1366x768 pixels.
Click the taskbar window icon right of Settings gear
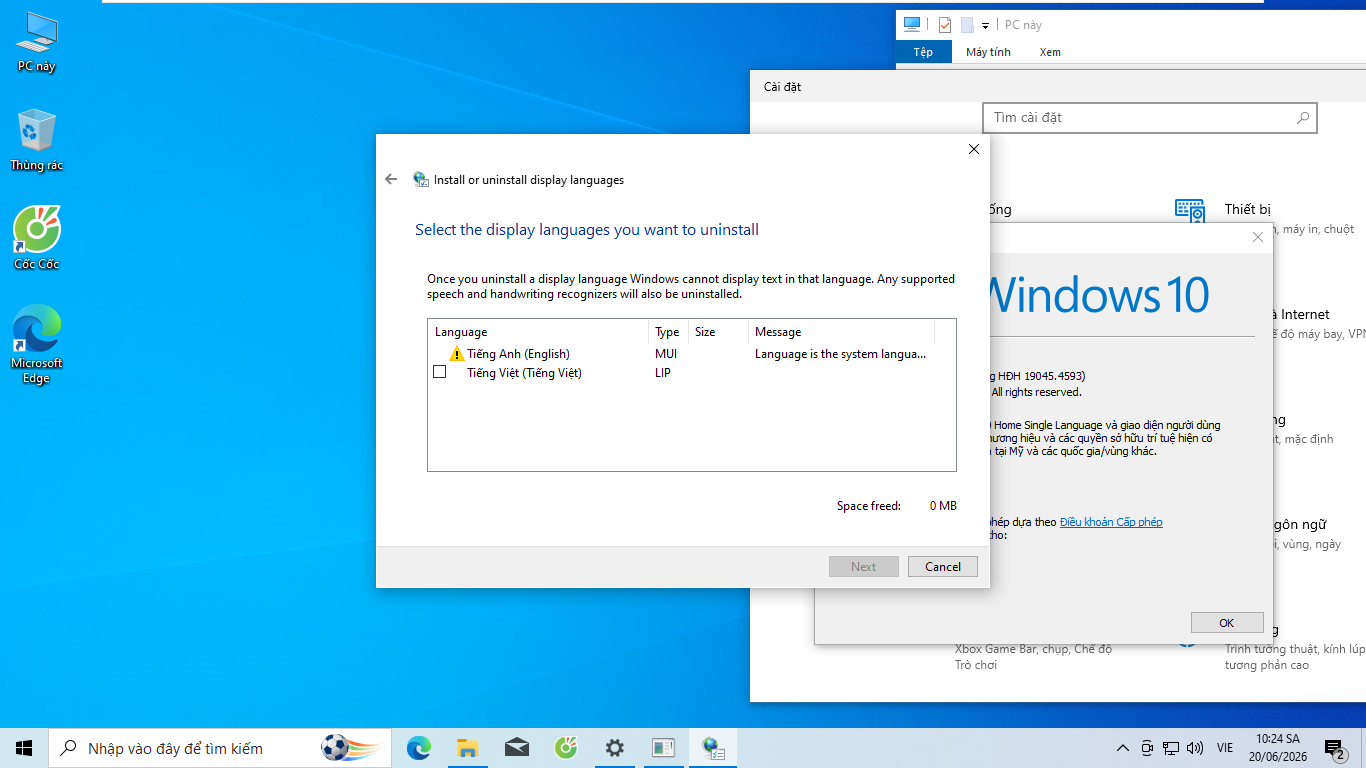(x=663, y=748)
